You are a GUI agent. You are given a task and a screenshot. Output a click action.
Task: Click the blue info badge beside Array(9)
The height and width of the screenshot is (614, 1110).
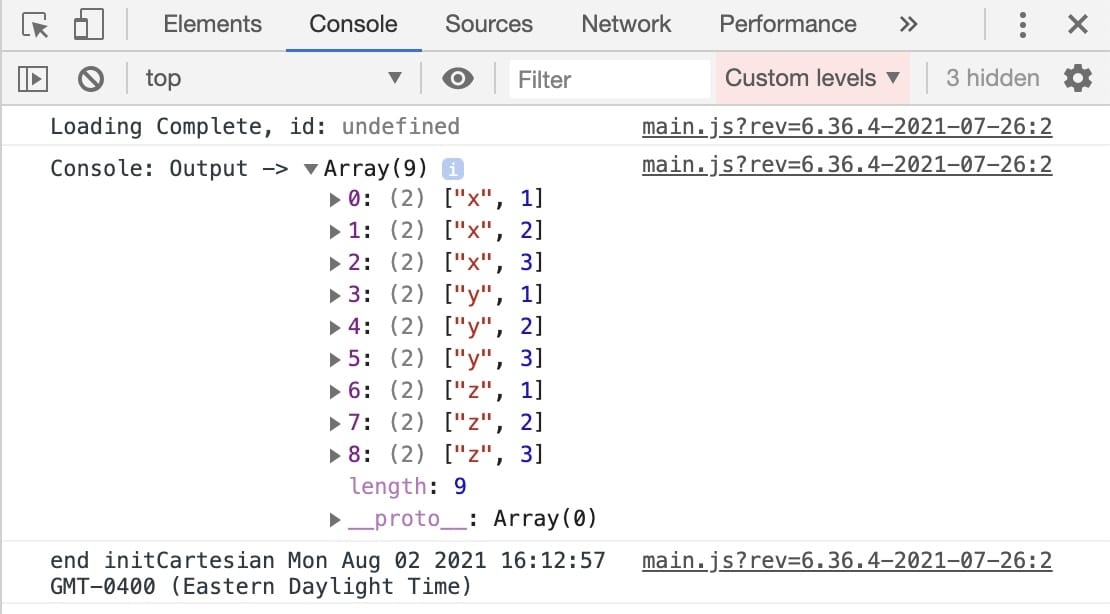(x=453, y=169)
